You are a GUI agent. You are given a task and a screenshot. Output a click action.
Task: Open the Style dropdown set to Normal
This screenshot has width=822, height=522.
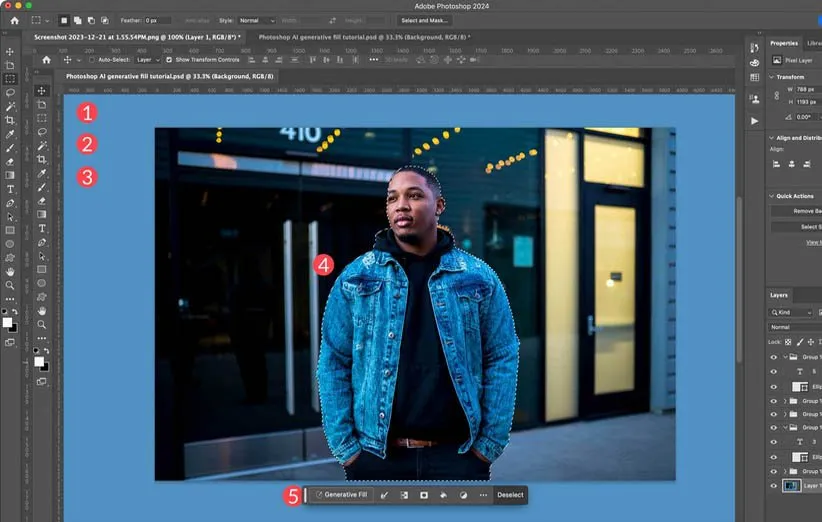pyautogui.click(x=256, y=20)
